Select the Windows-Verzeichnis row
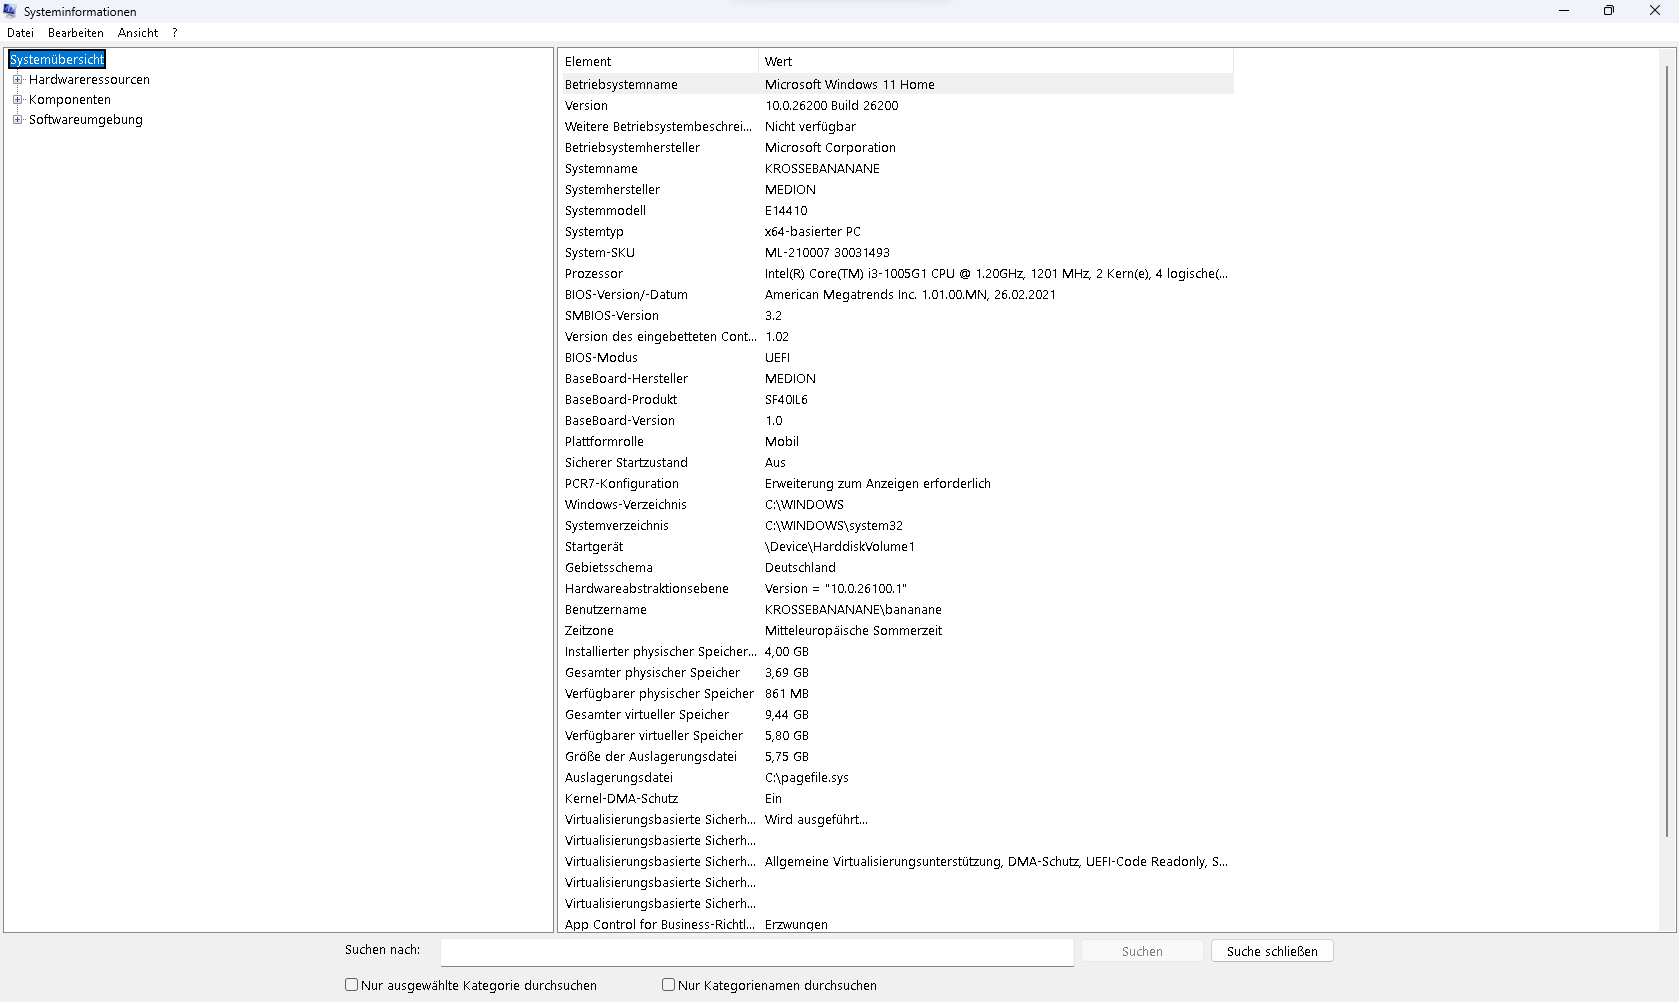This screenshot has height=1002, width=1679. 896,505
